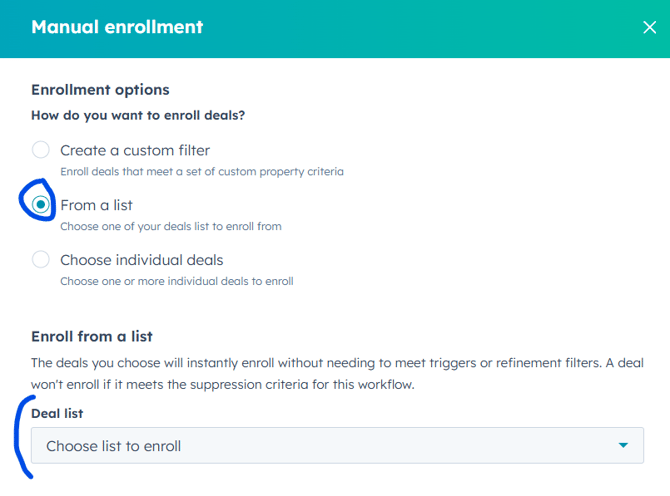Click the "Enroll from a list" section heading
Viewport: 670px width, 496px height.
pyautogui.click(x=91, y=336)
